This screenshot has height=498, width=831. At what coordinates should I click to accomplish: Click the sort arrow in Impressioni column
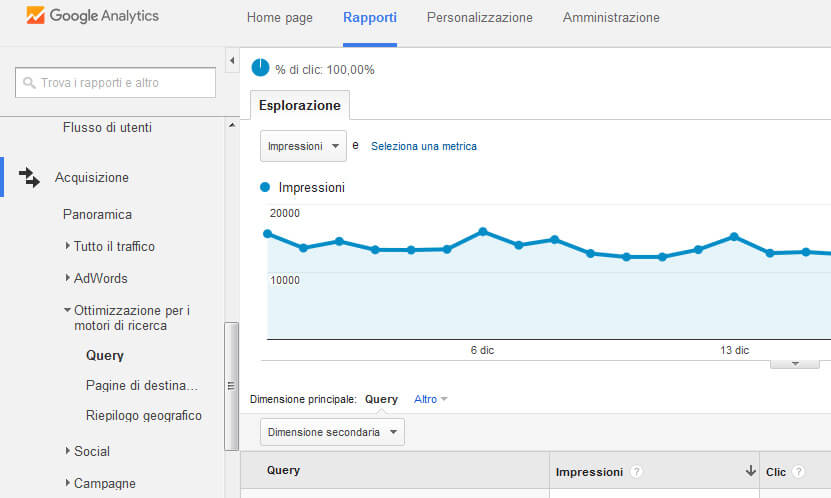750,470
